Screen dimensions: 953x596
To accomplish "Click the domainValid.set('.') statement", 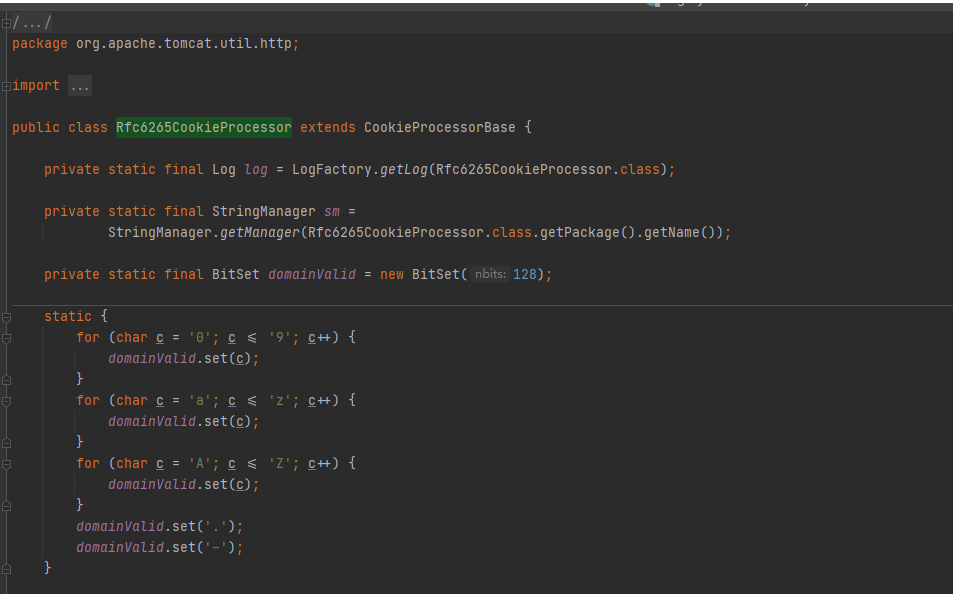I will [159, 526].
